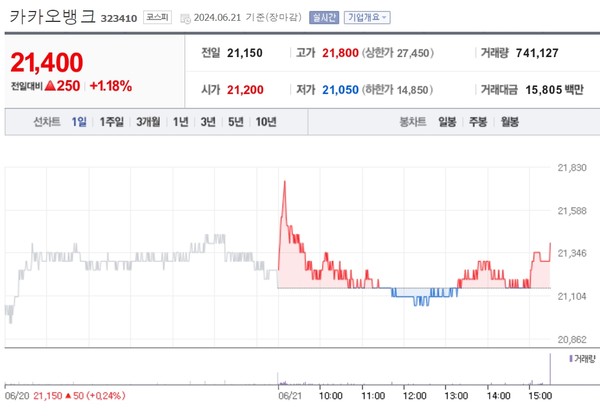
Task: Show the 10년 line chart
Action: [x=266, y=122]
